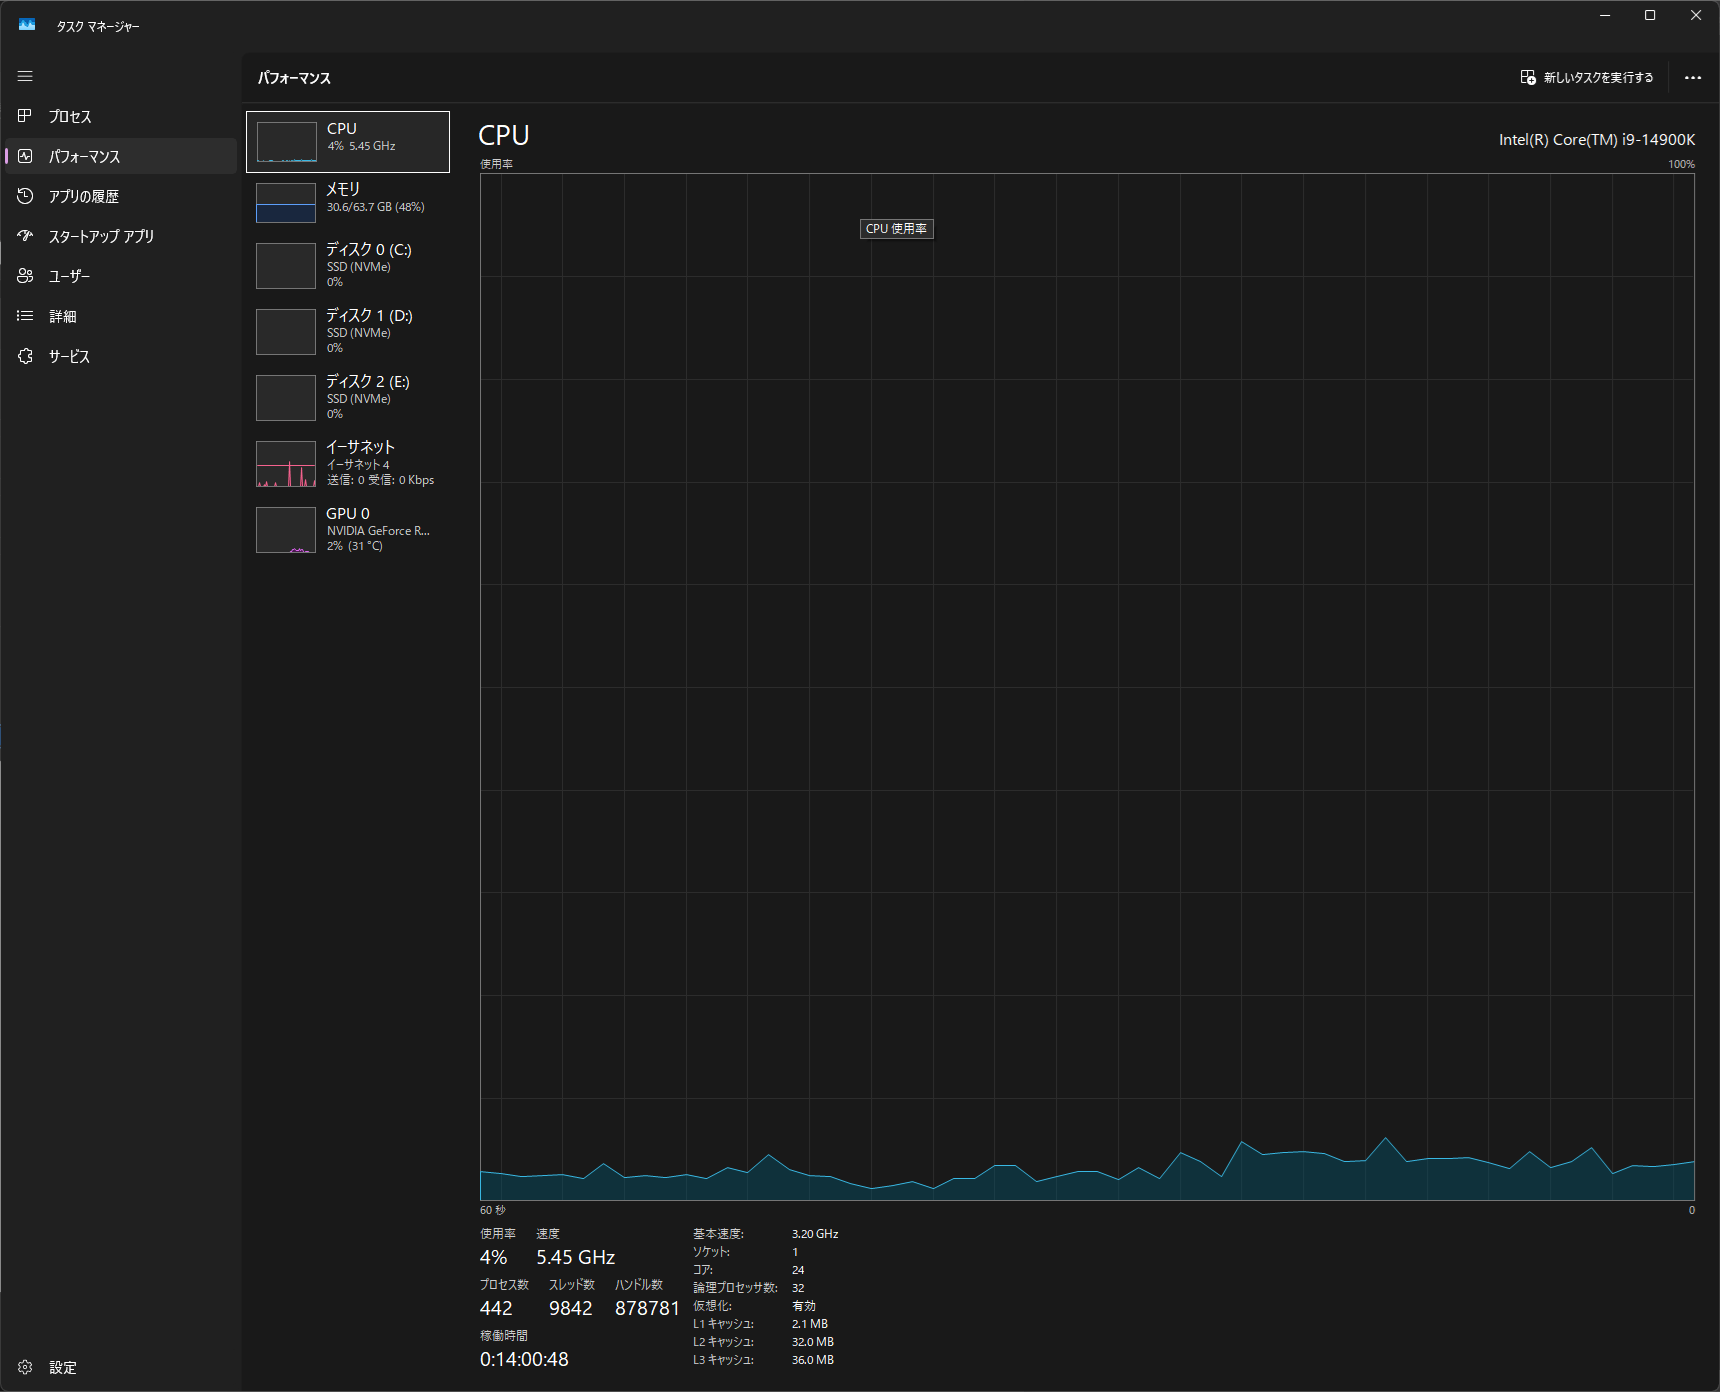The height and width of the screenshot is (1392, 1720).
Task: Open the プロセス page icon
Action: (x=25, y=116)
